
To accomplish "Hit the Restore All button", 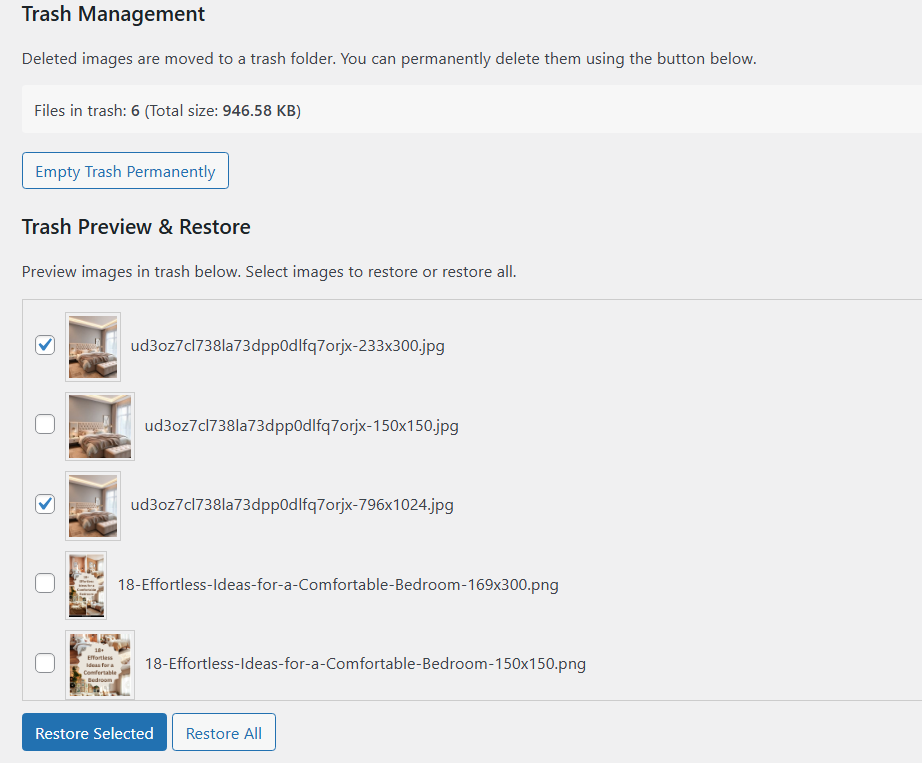I will [224, 733].
